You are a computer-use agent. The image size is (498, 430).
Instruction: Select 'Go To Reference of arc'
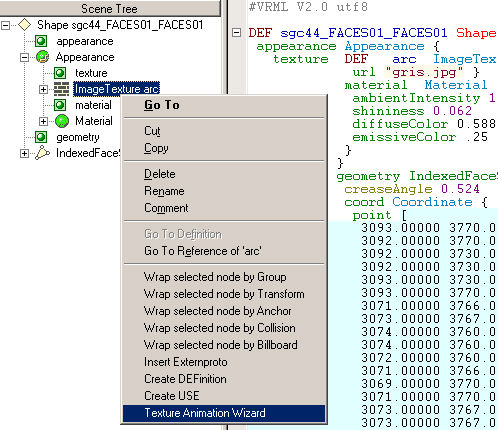[224, 251]
